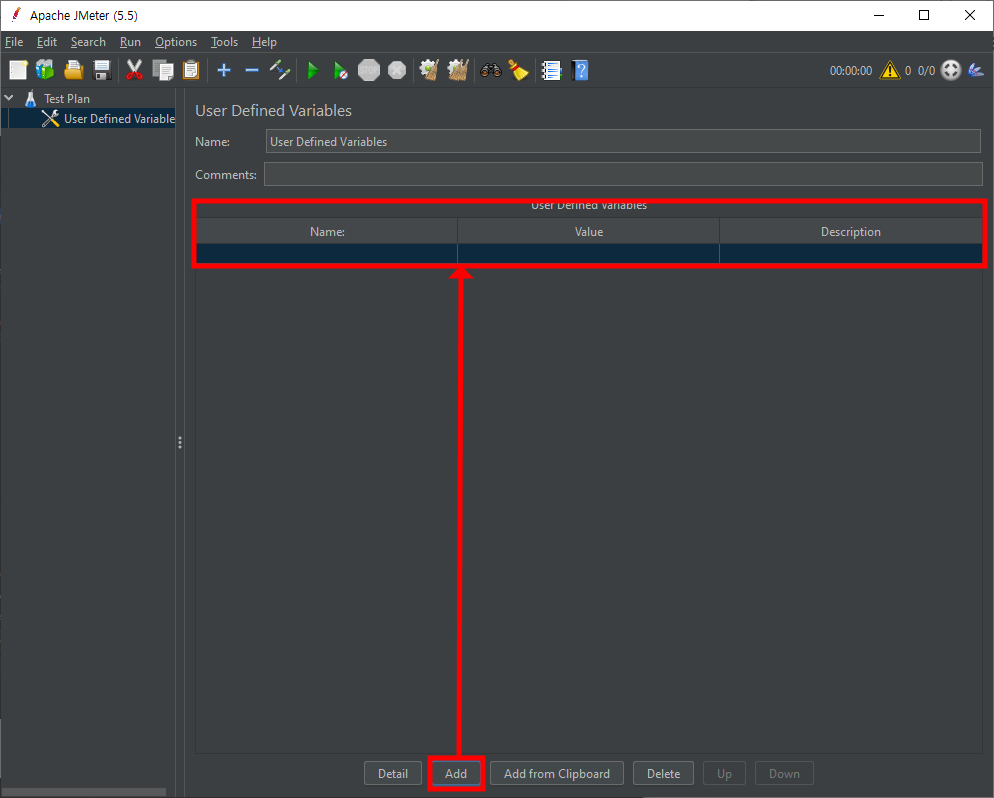Click the remote engines circle icon
The image size is (994, 798).
click(951, 70)
